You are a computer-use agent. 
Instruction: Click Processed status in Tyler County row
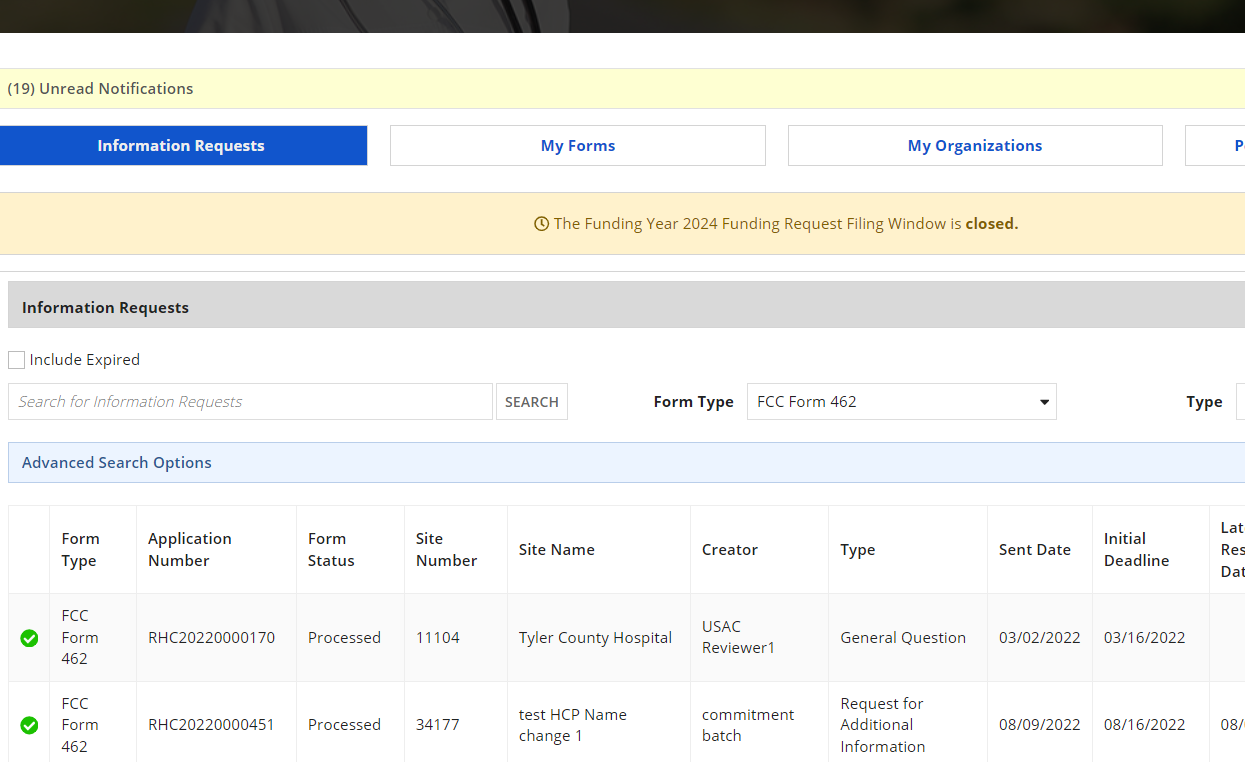[344, 638]
